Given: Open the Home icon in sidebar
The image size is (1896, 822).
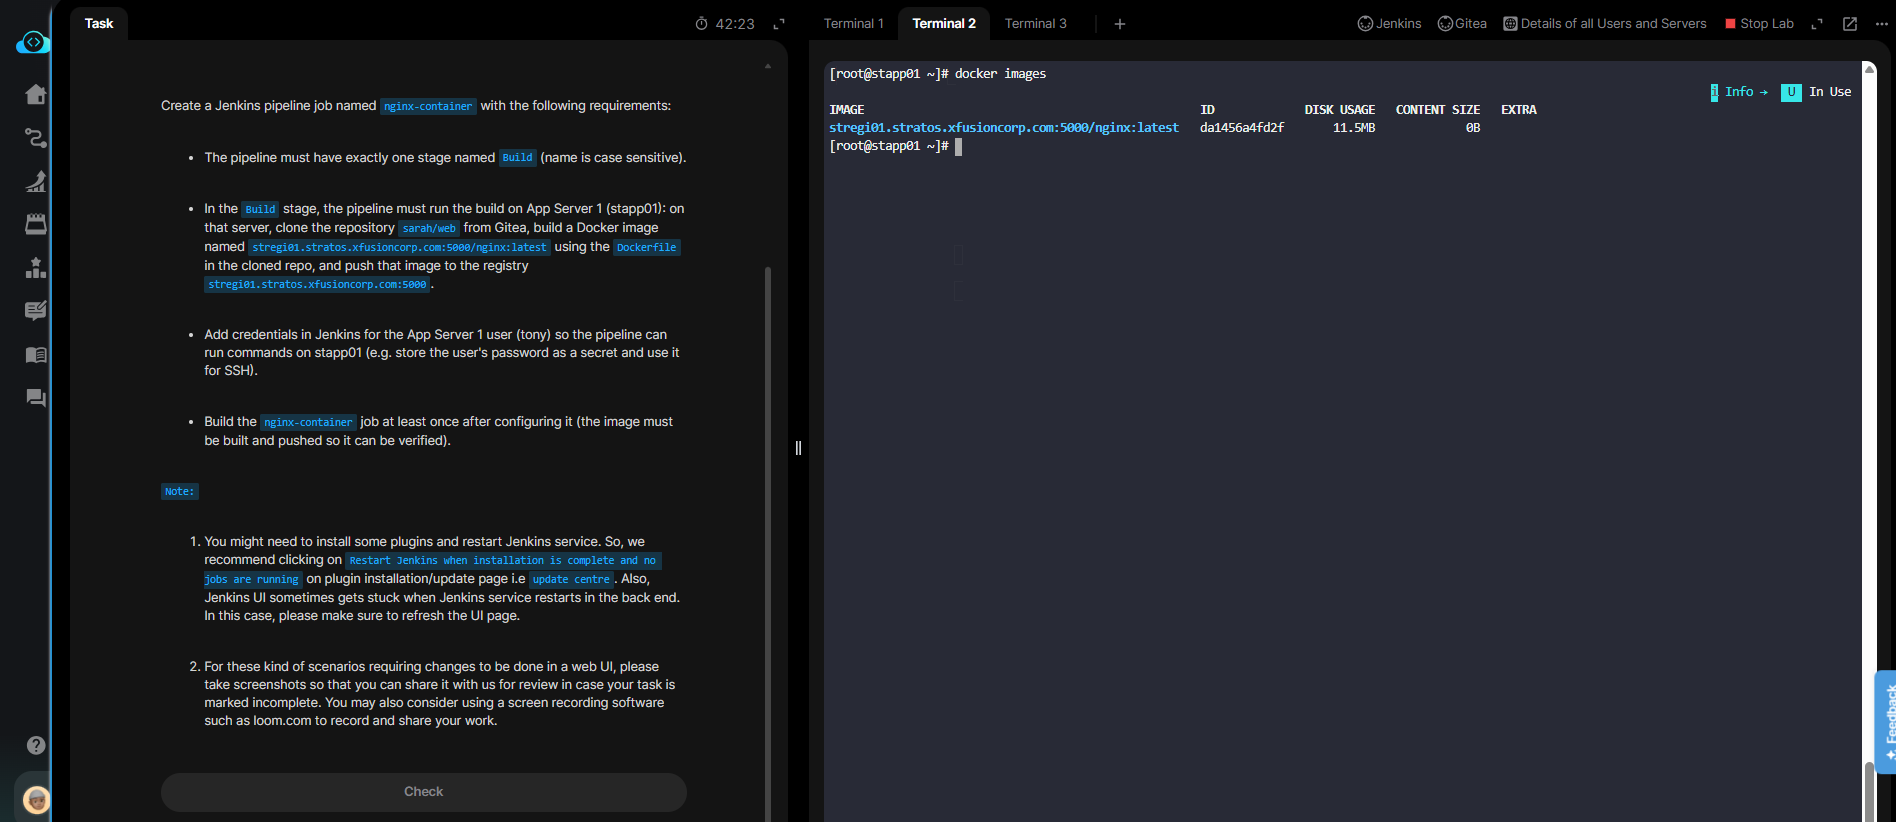Looking at the screenshot, I should pos(36,94).
